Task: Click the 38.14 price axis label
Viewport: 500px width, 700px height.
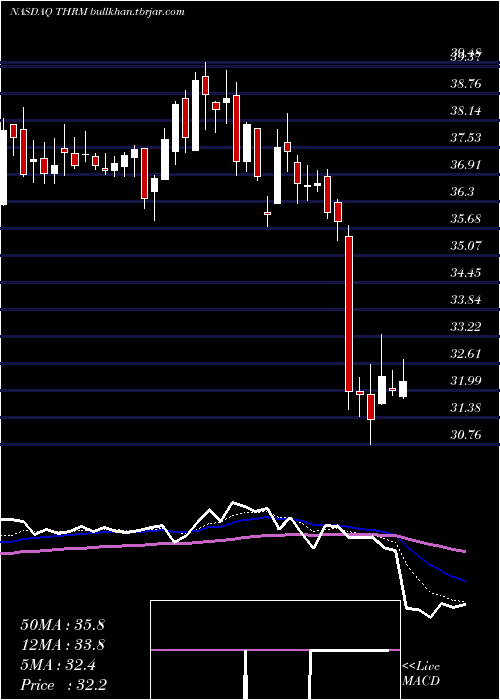Action: (466, 111)
